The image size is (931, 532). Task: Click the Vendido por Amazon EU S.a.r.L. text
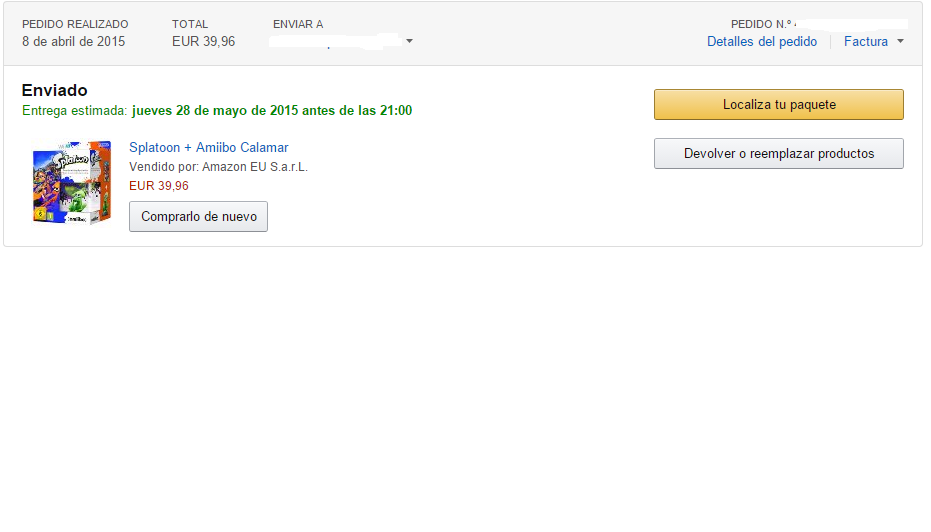click(x=218, y=167)
